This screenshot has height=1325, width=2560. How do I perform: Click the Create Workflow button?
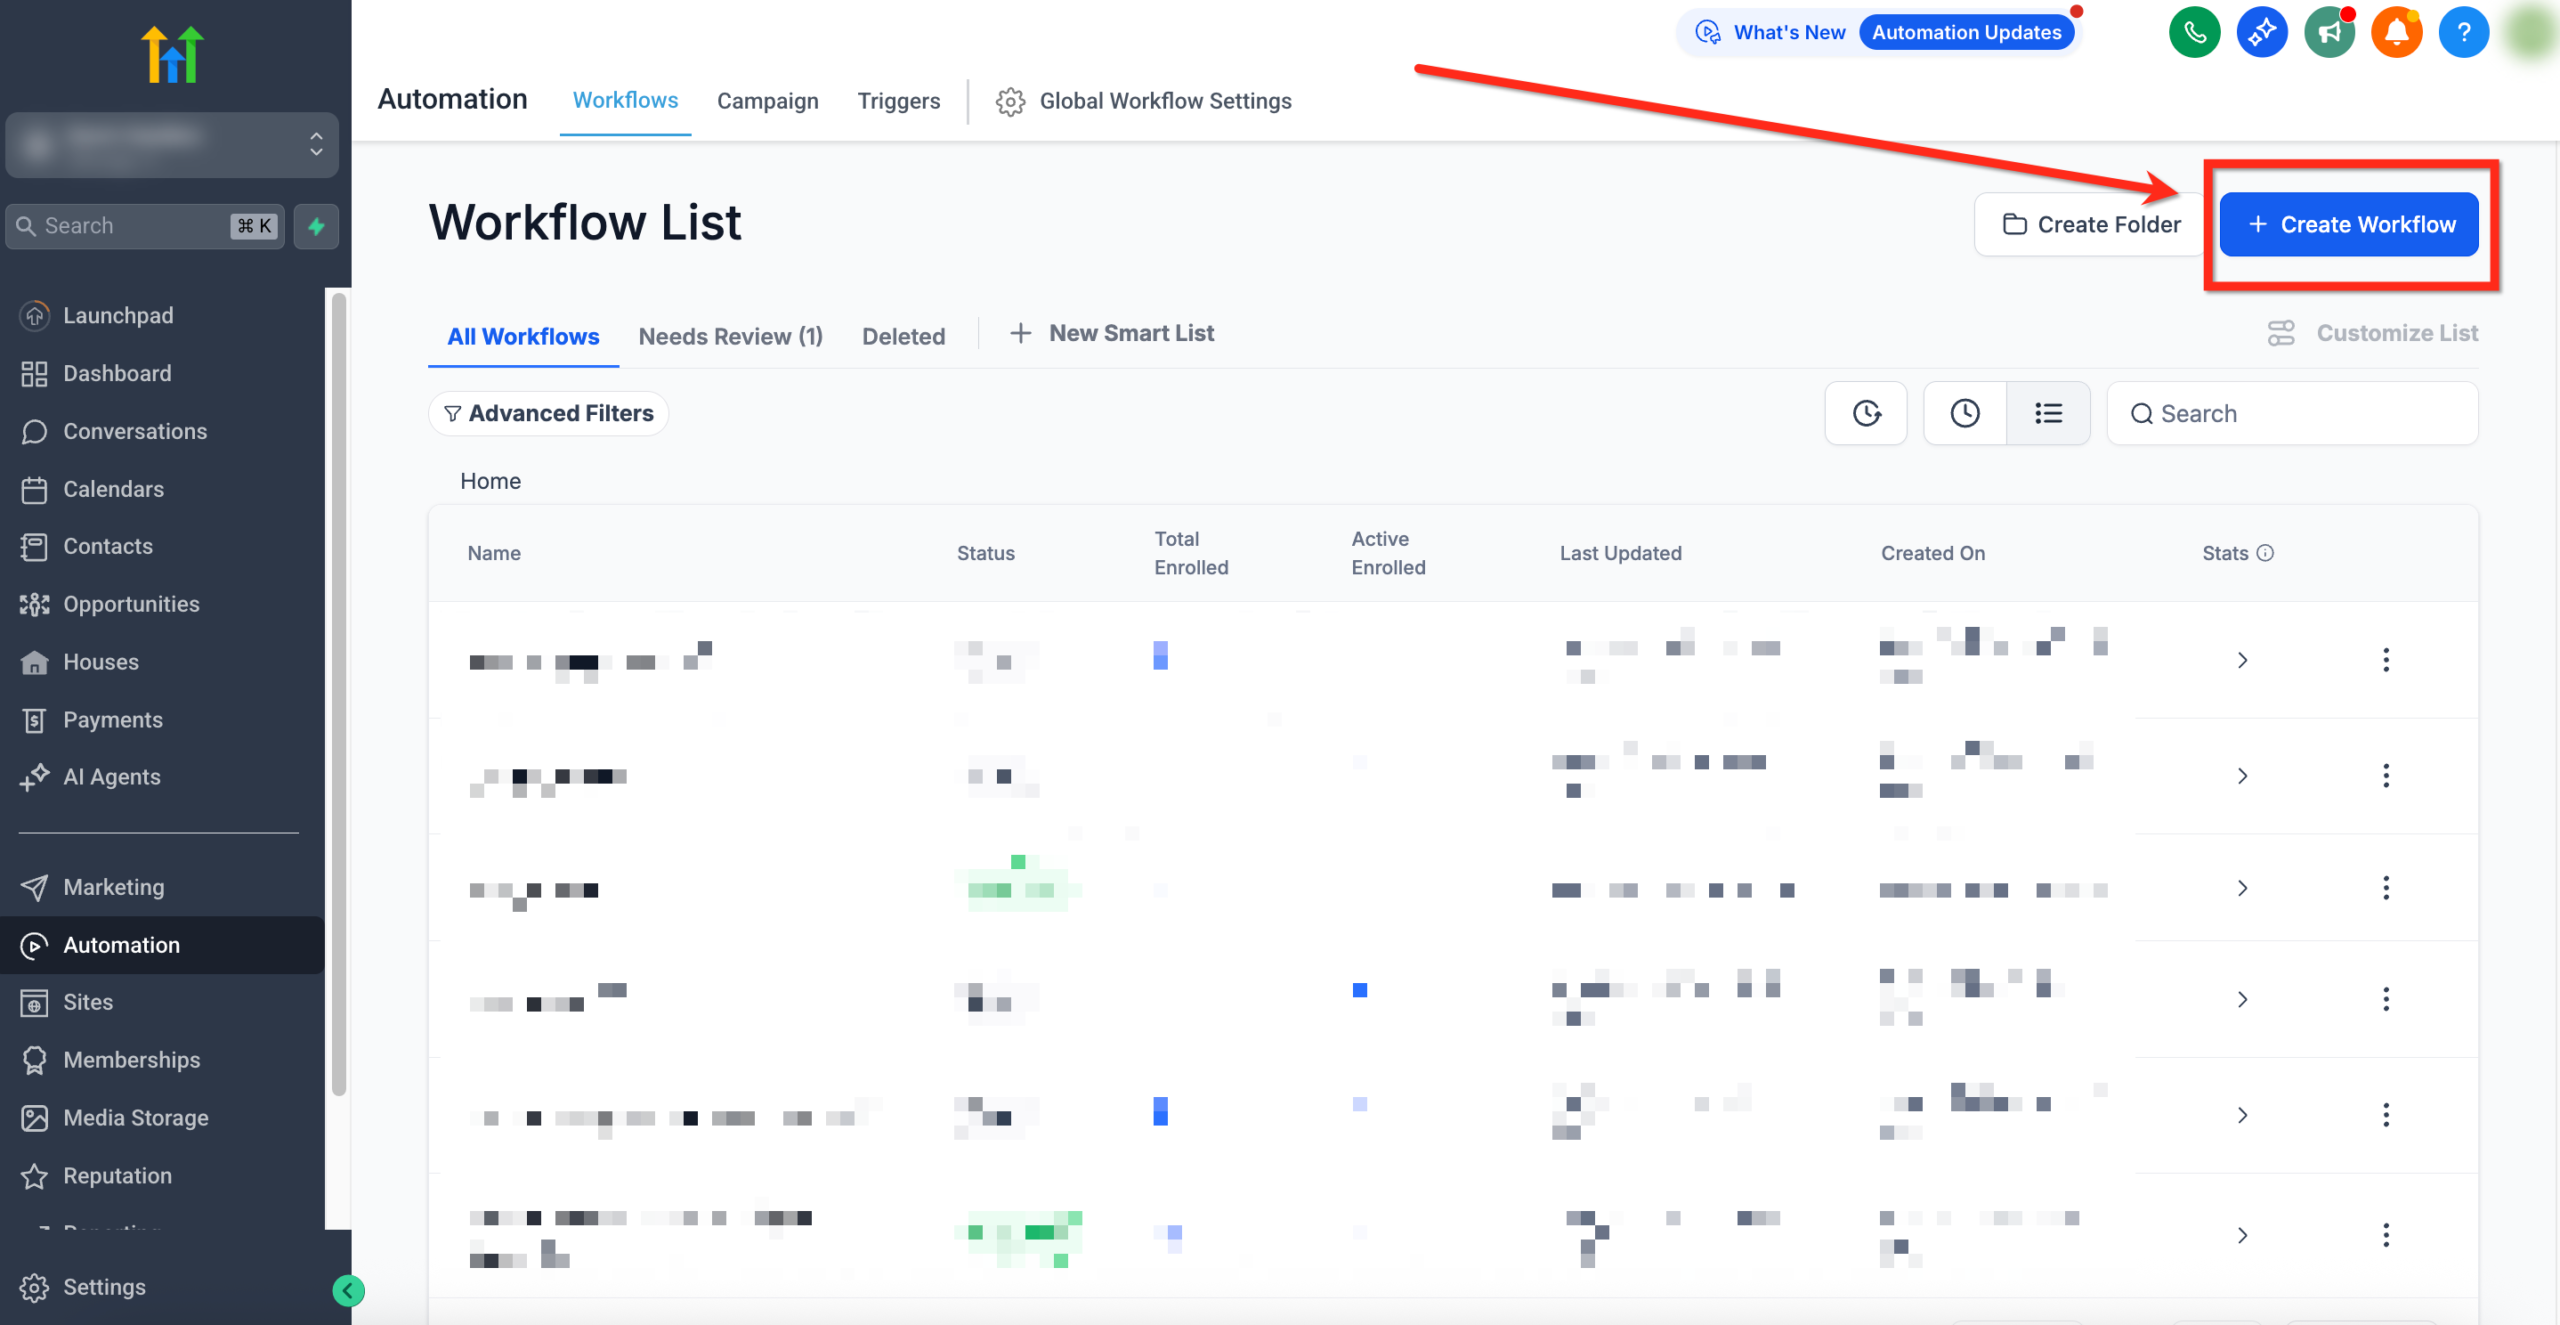click(x=2349, y=224)
